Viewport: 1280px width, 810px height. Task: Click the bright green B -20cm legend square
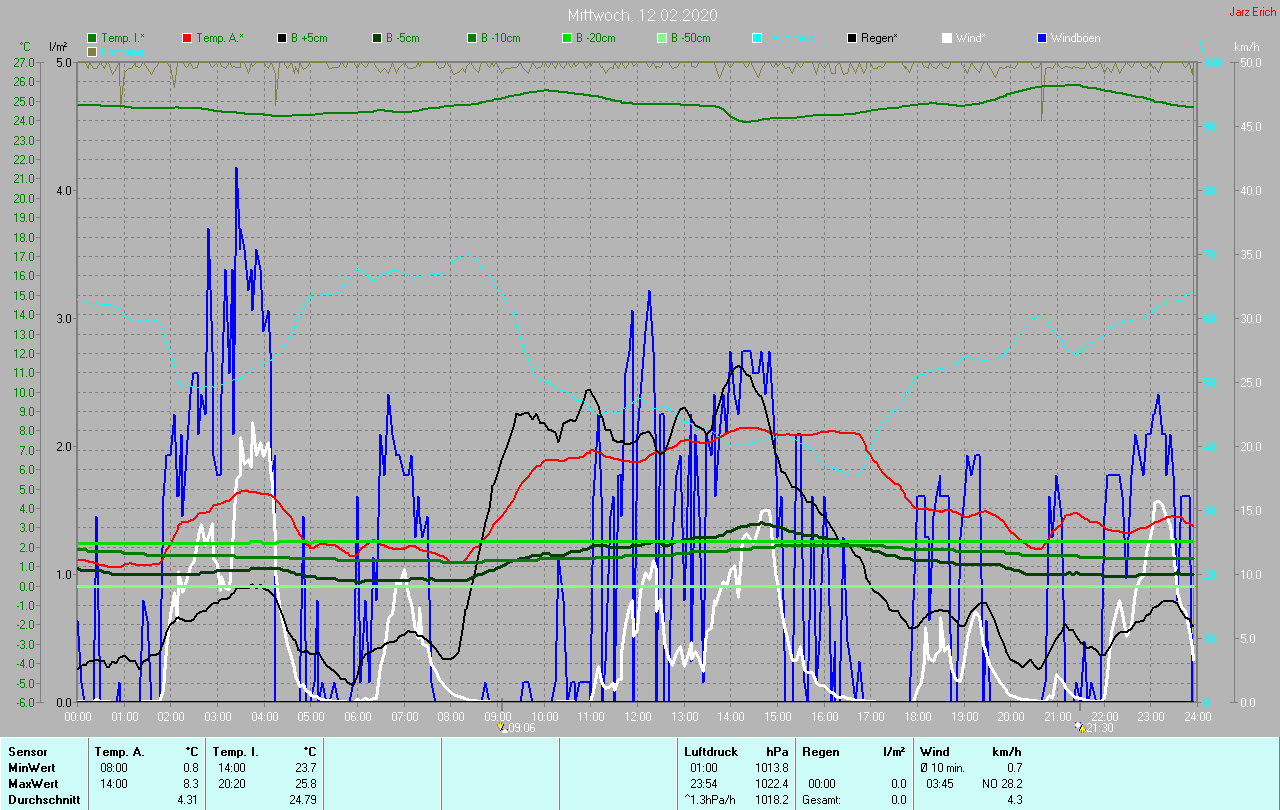click(567, 38)
